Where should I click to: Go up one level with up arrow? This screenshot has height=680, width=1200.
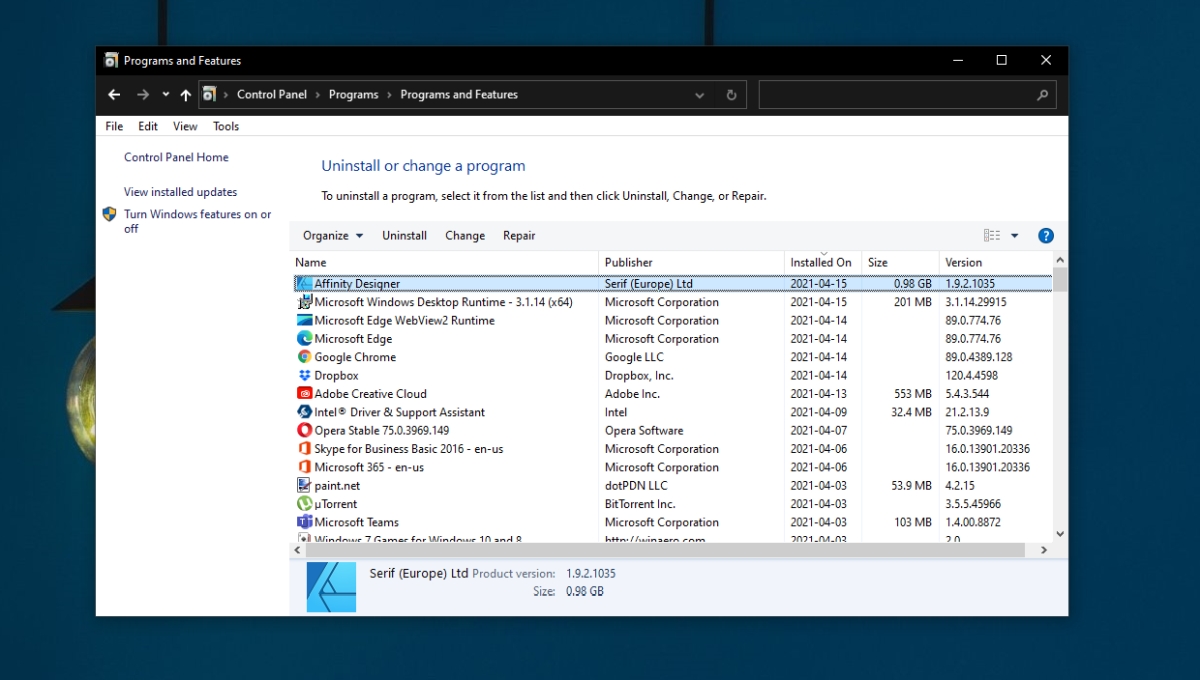(x=185, y=95)
